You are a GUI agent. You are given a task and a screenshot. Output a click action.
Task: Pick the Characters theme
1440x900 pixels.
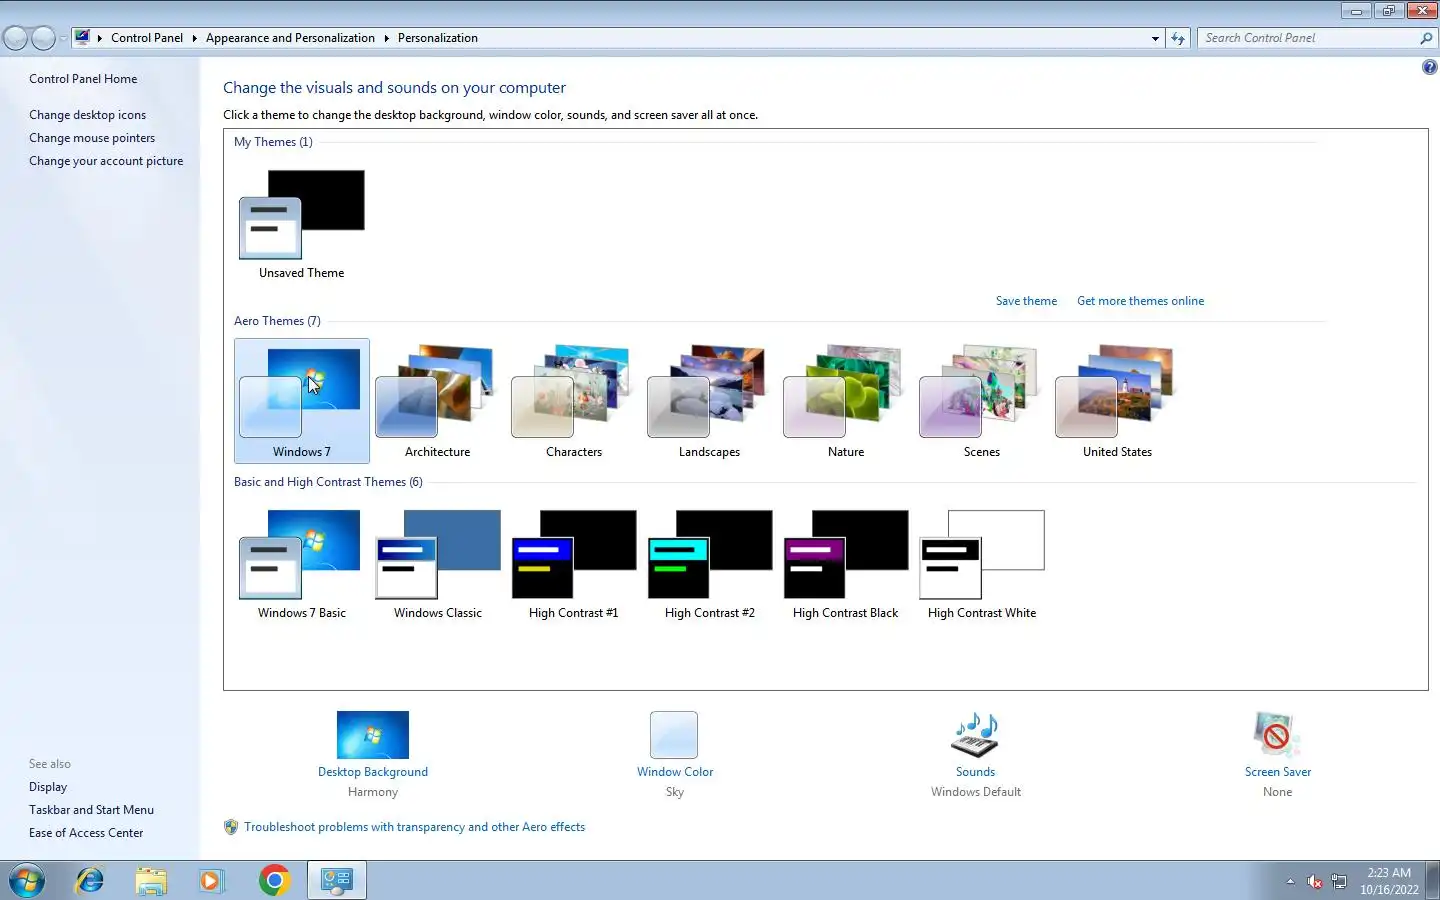(573, 400)
